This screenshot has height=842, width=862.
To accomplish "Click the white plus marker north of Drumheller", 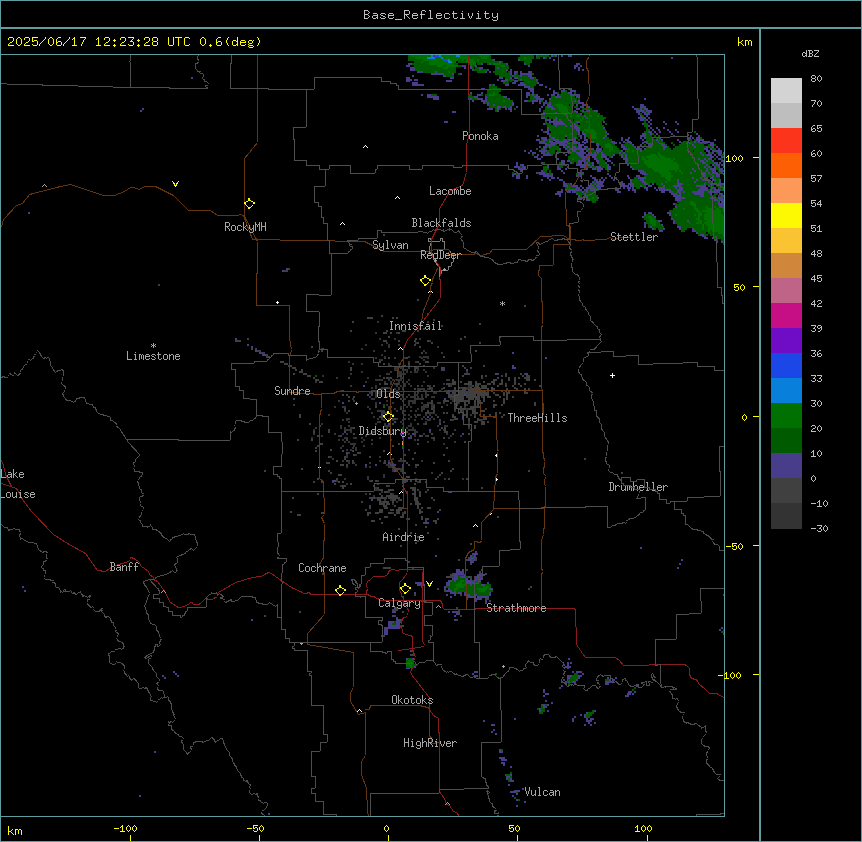I will click(x=612, y=375).
